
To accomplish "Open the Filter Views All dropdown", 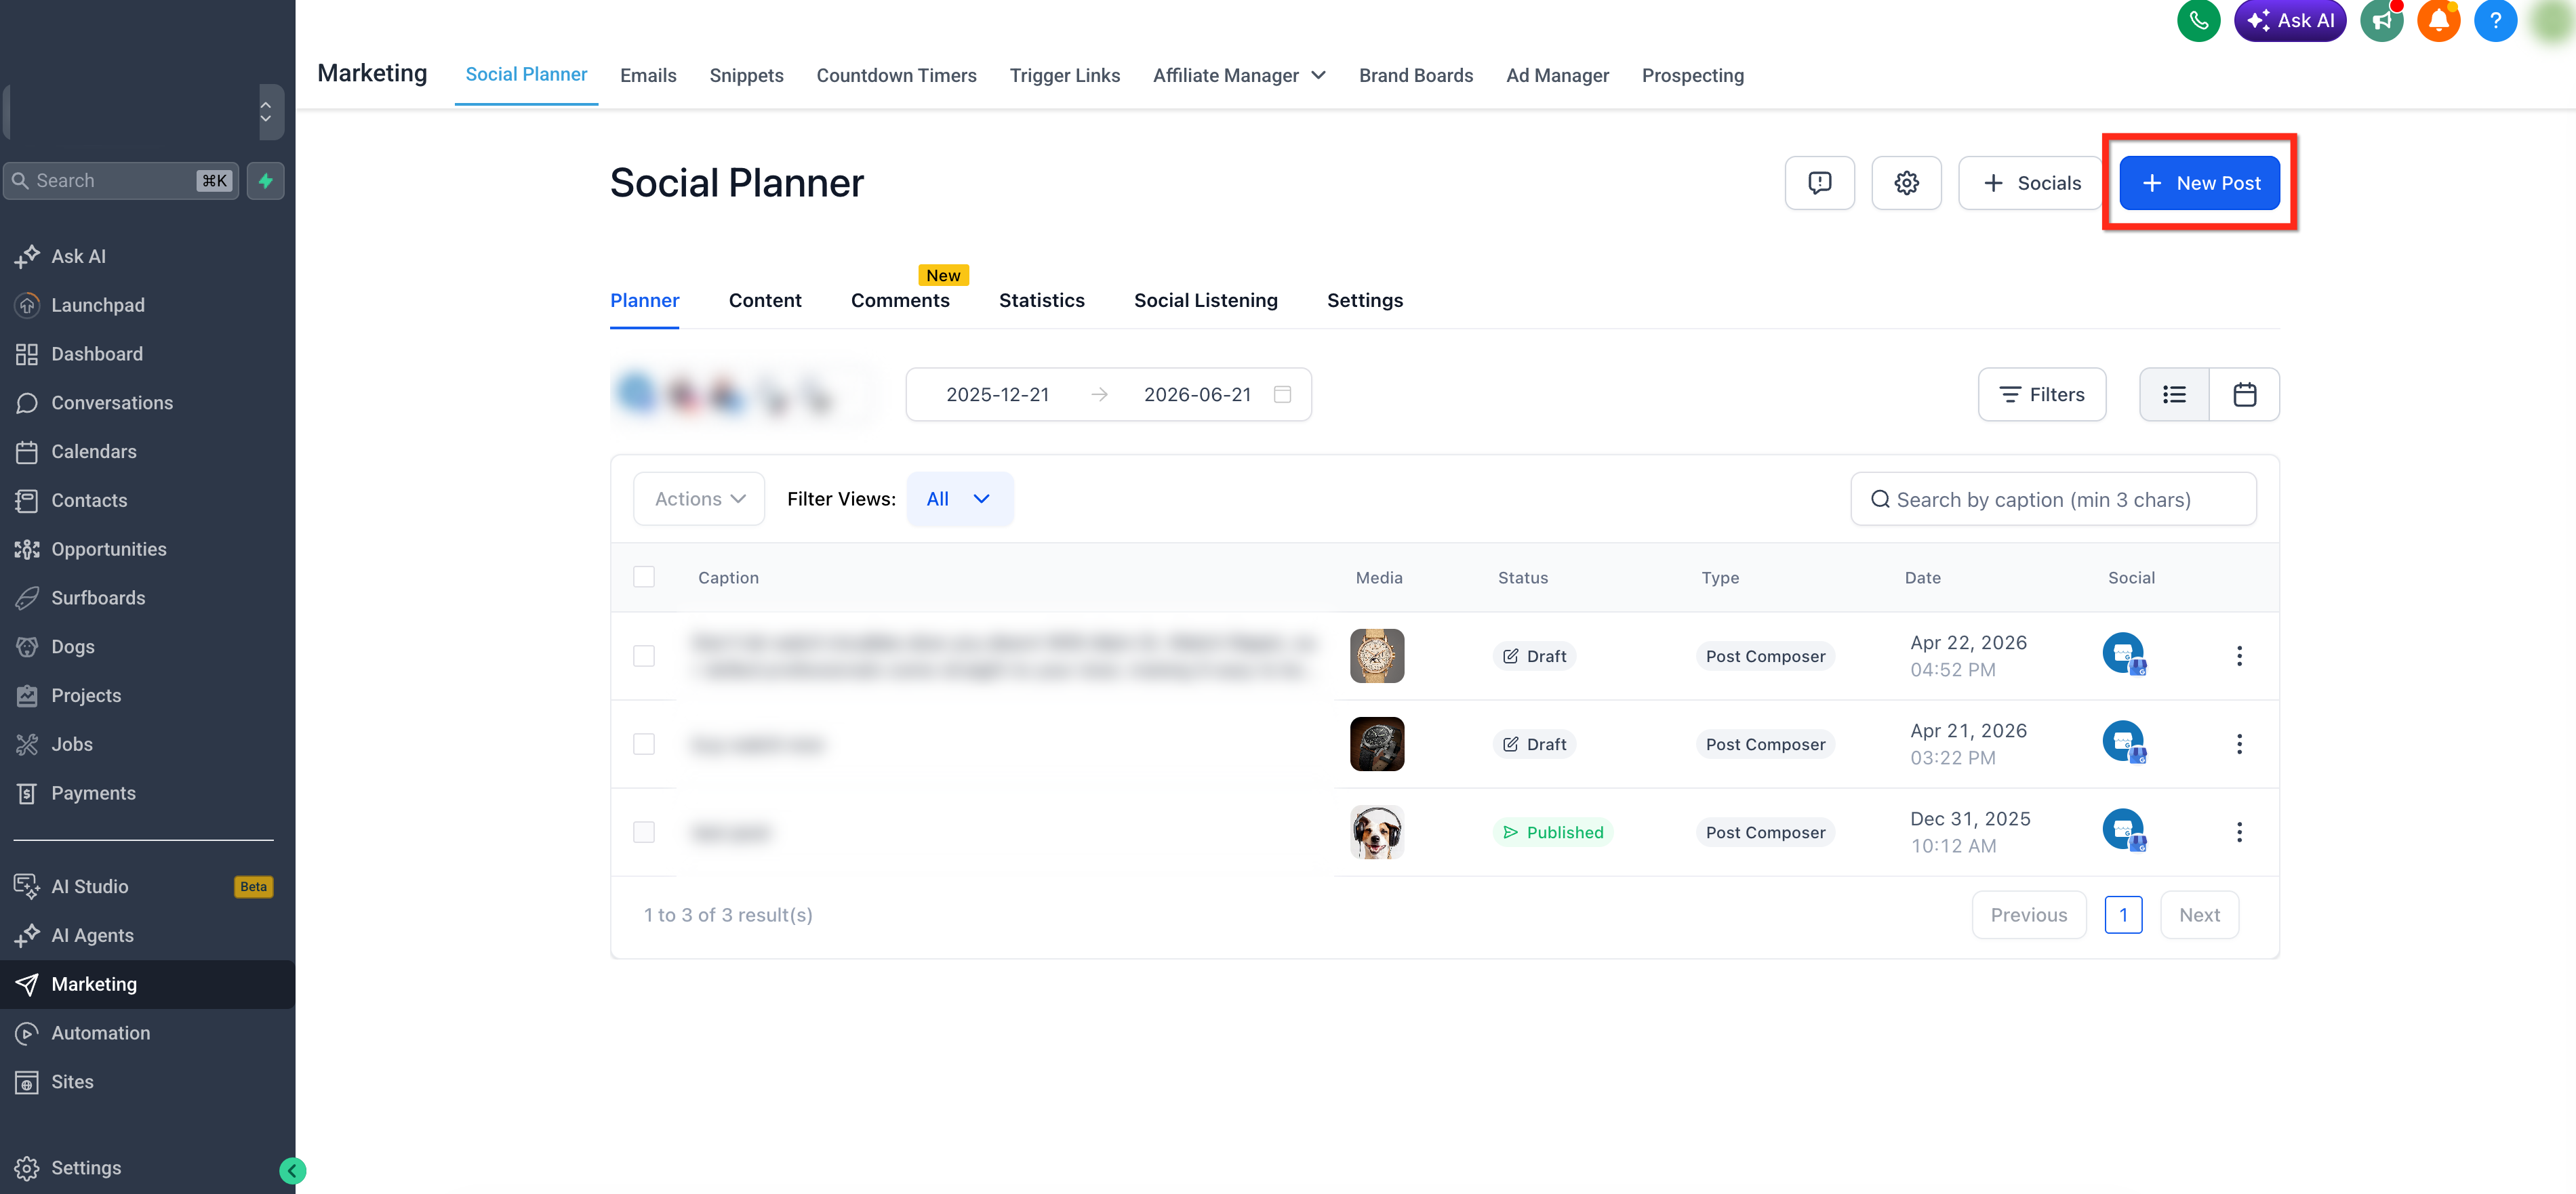I will pos(959,499).
